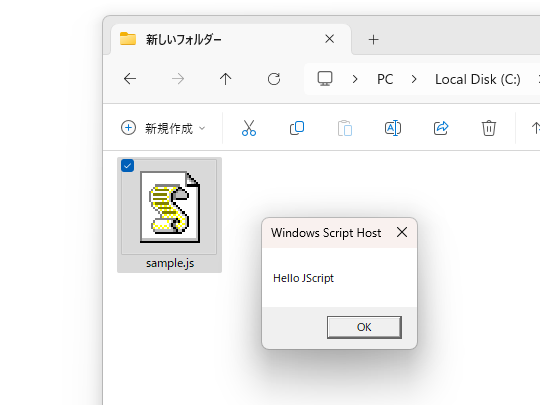Go up one folder level
The height and width of the screenshot is (405, 540).
(226, 79)
